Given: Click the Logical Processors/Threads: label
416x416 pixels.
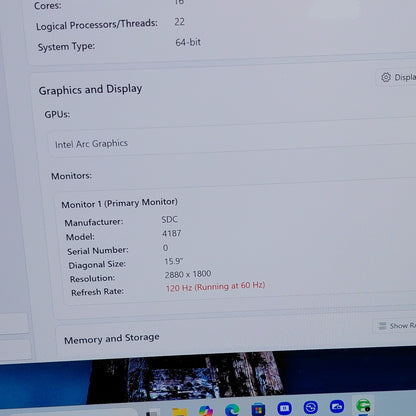Looking at the screenshot, I should click(x=97, y=25).
